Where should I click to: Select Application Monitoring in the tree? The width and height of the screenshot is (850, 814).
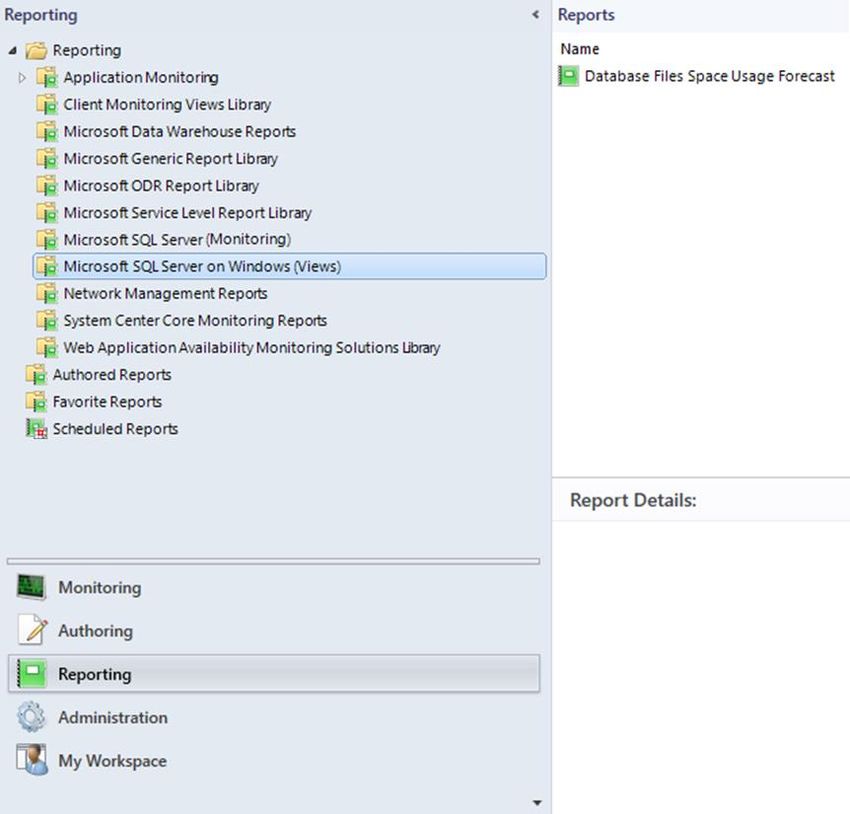click(x=141, y=77)
